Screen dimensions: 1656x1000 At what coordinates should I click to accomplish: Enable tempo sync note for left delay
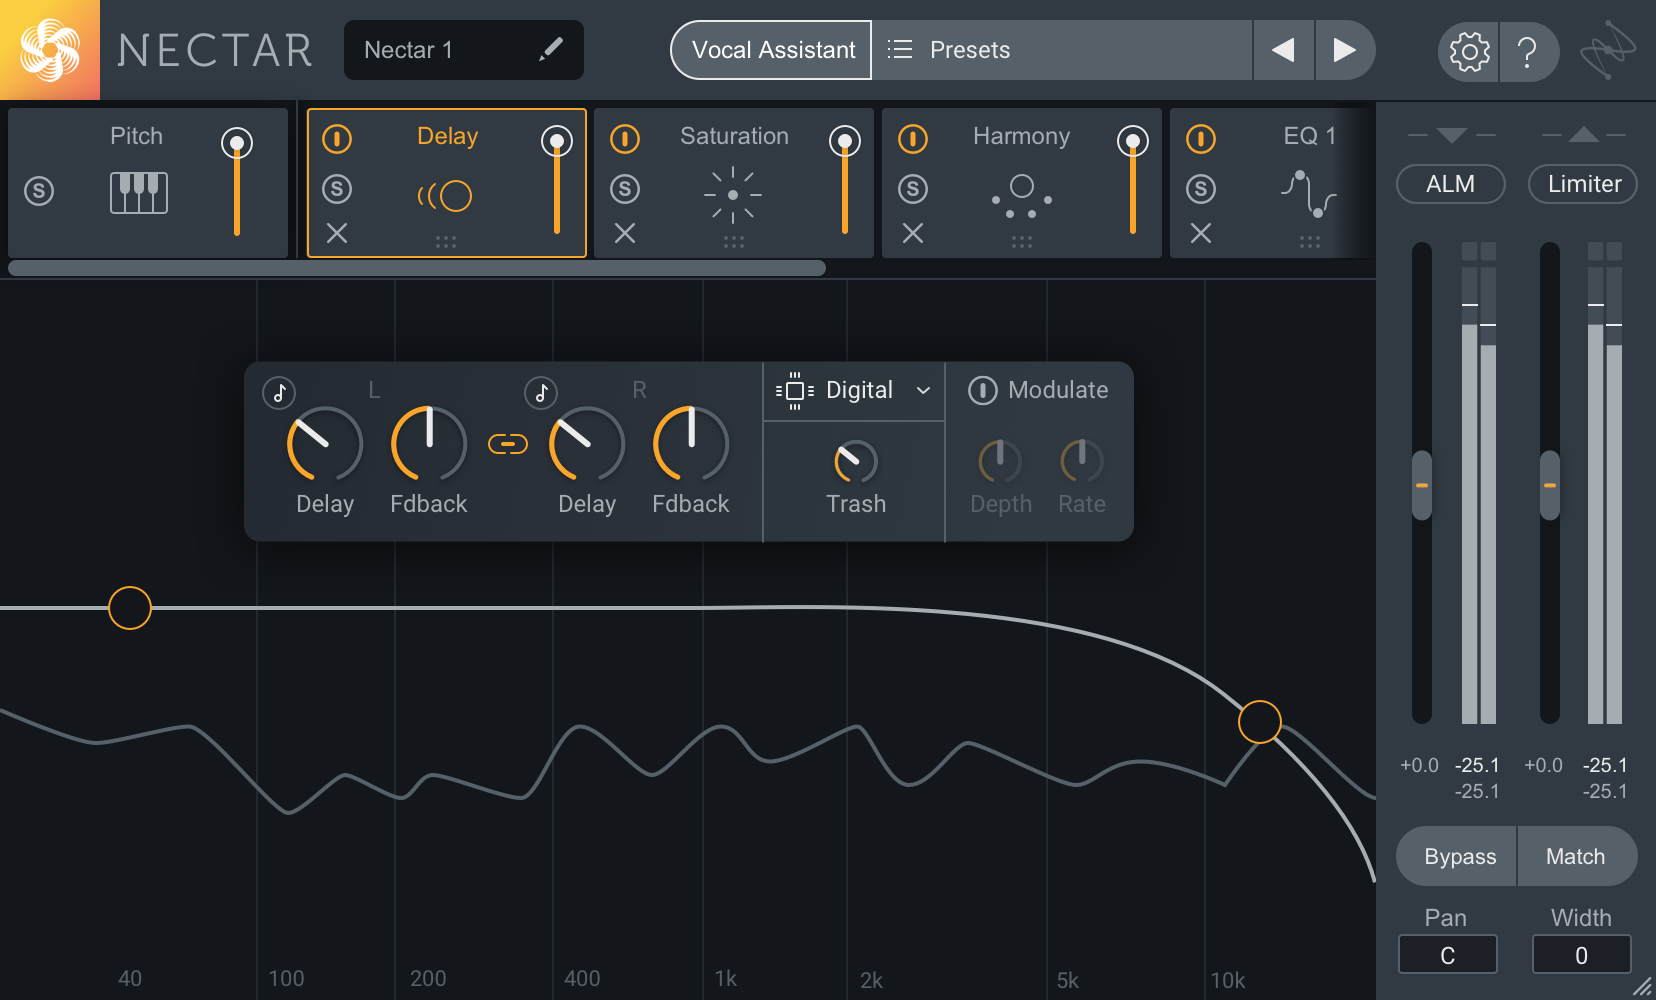tap(279, 393)
